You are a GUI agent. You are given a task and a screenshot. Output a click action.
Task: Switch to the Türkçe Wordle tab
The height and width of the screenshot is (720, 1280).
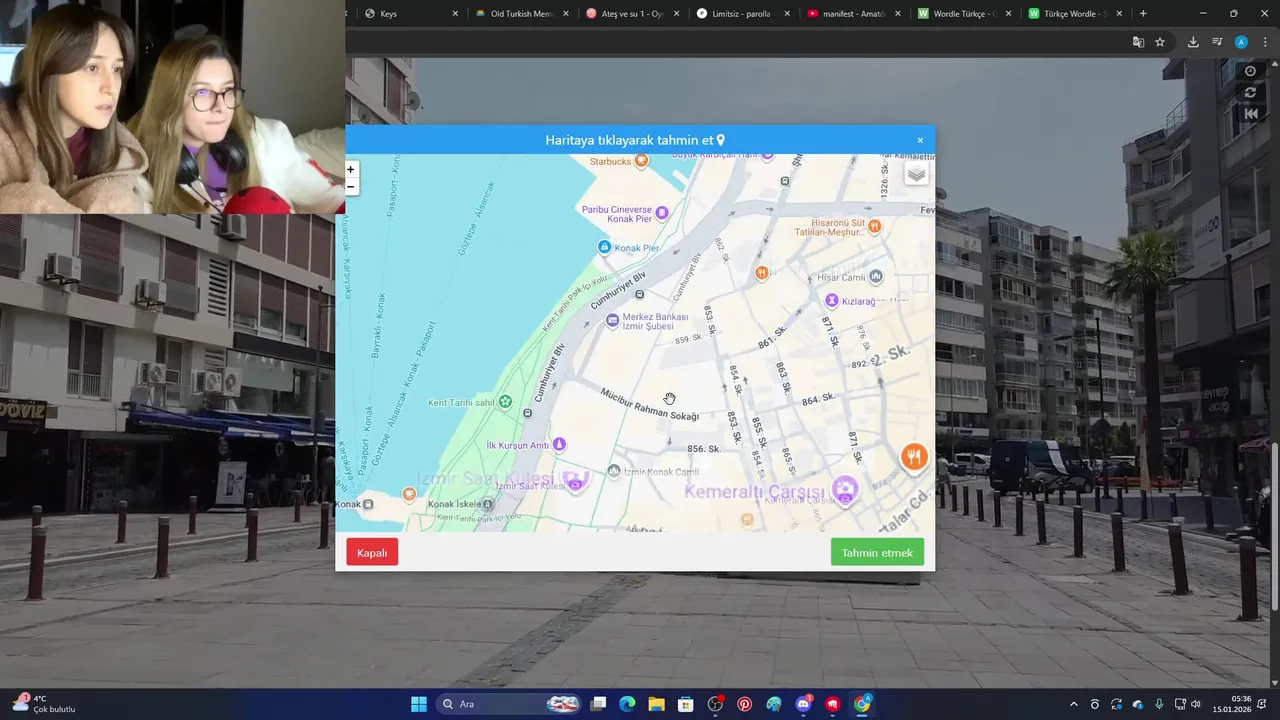point(1074,14)
